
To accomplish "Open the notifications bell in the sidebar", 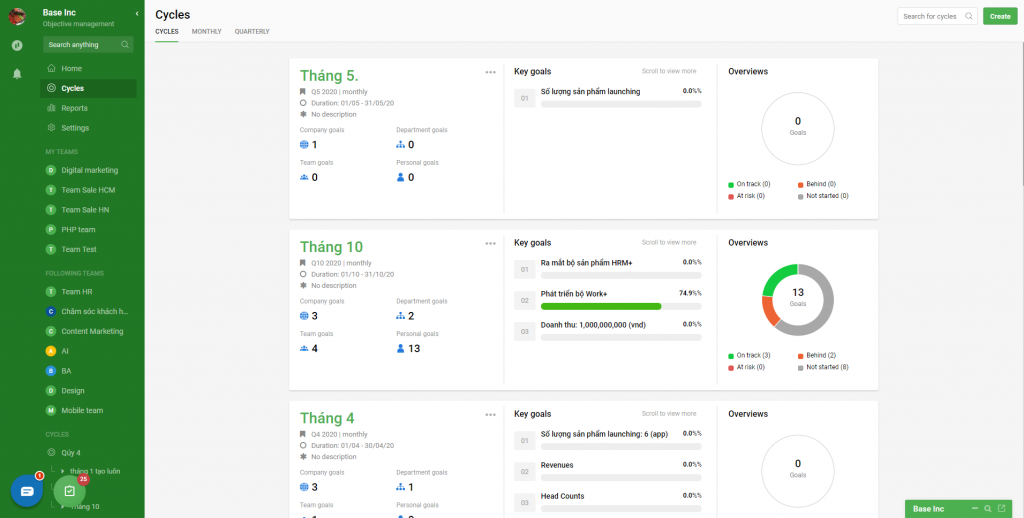I will pos(17,73).
